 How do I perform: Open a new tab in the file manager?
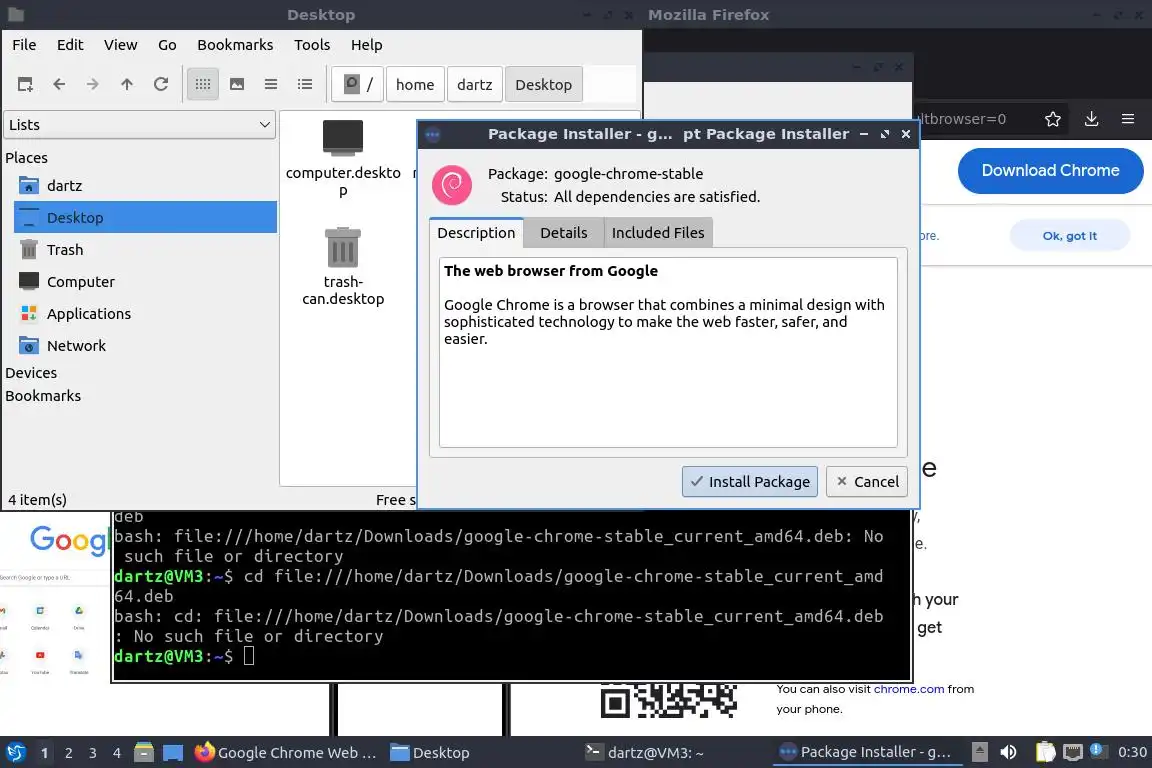click(x=25, y=85)
